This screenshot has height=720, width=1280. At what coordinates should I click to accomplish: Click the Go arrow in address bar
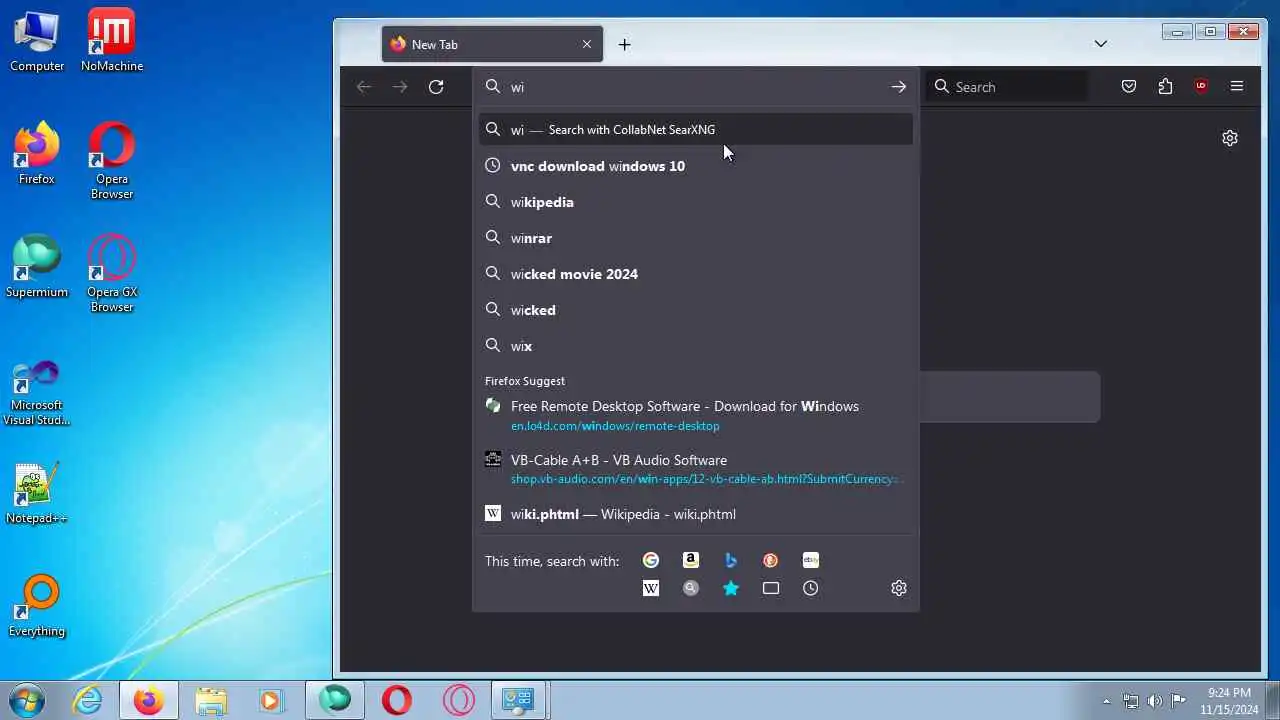pos(899,87)
